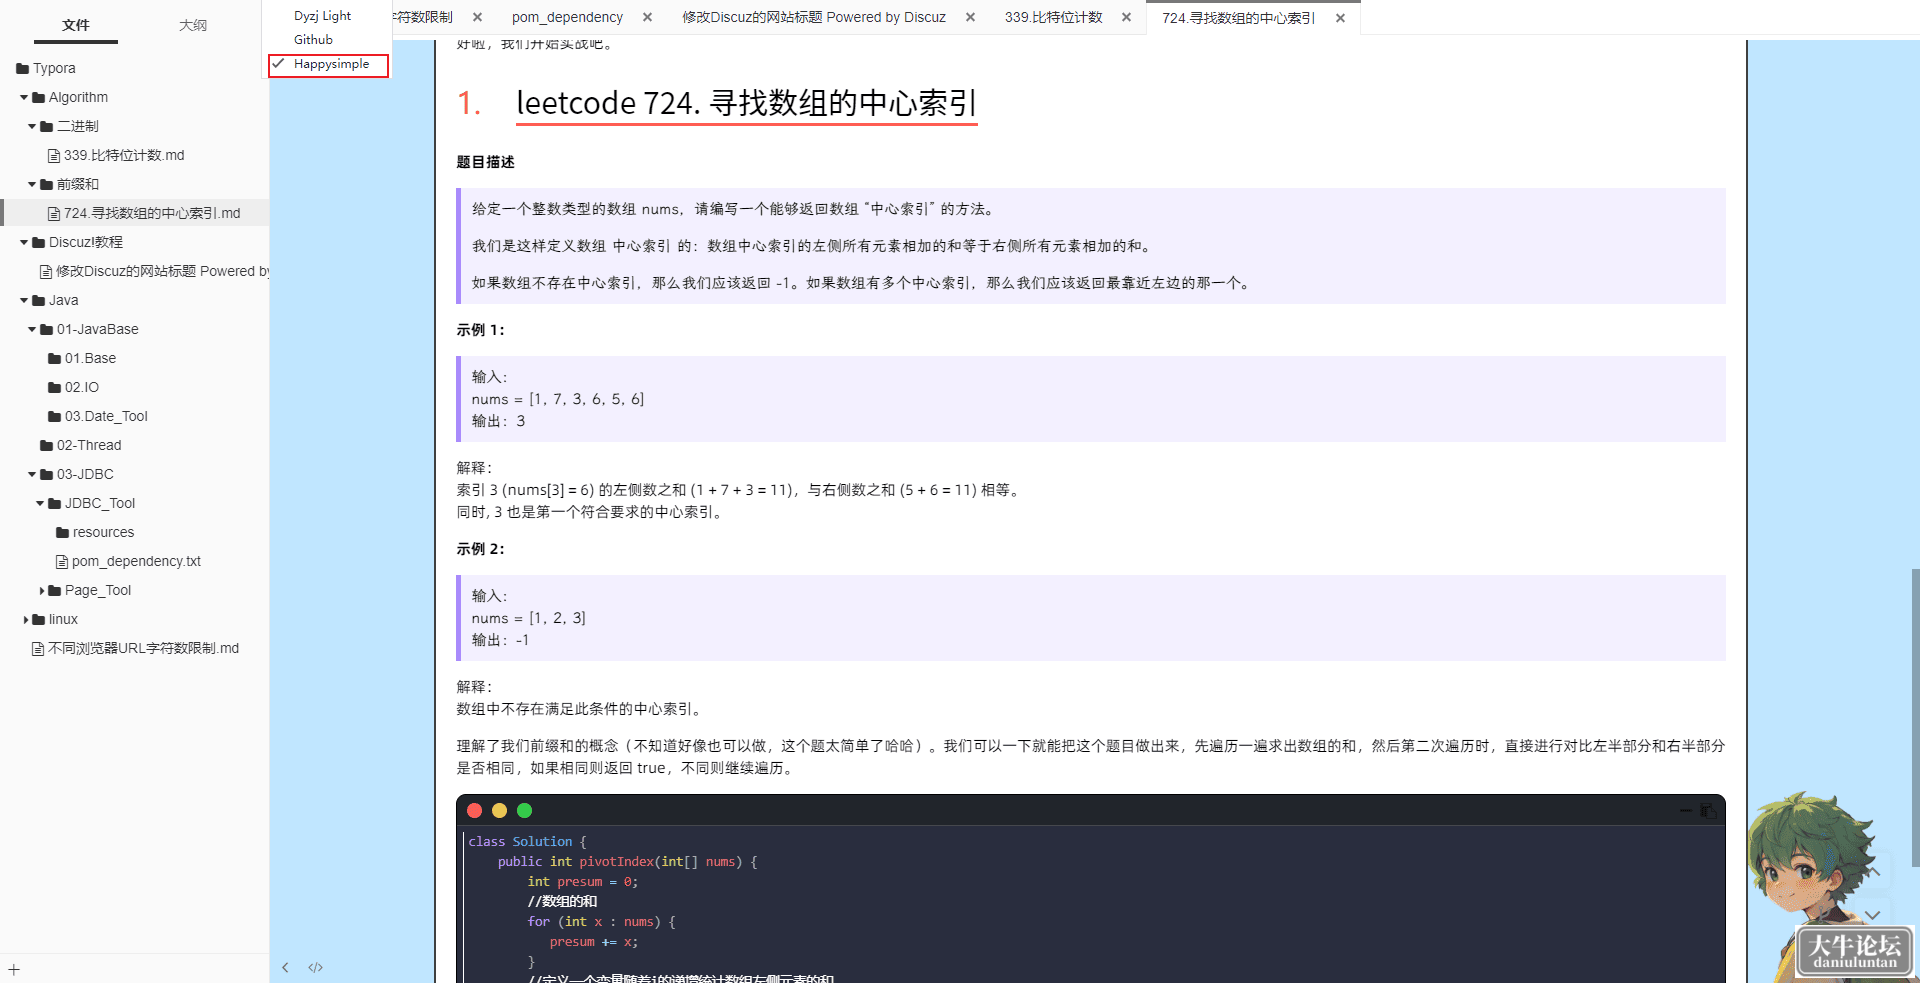Close the 修改Discuz的网站标题 tab

pos(971,17)
